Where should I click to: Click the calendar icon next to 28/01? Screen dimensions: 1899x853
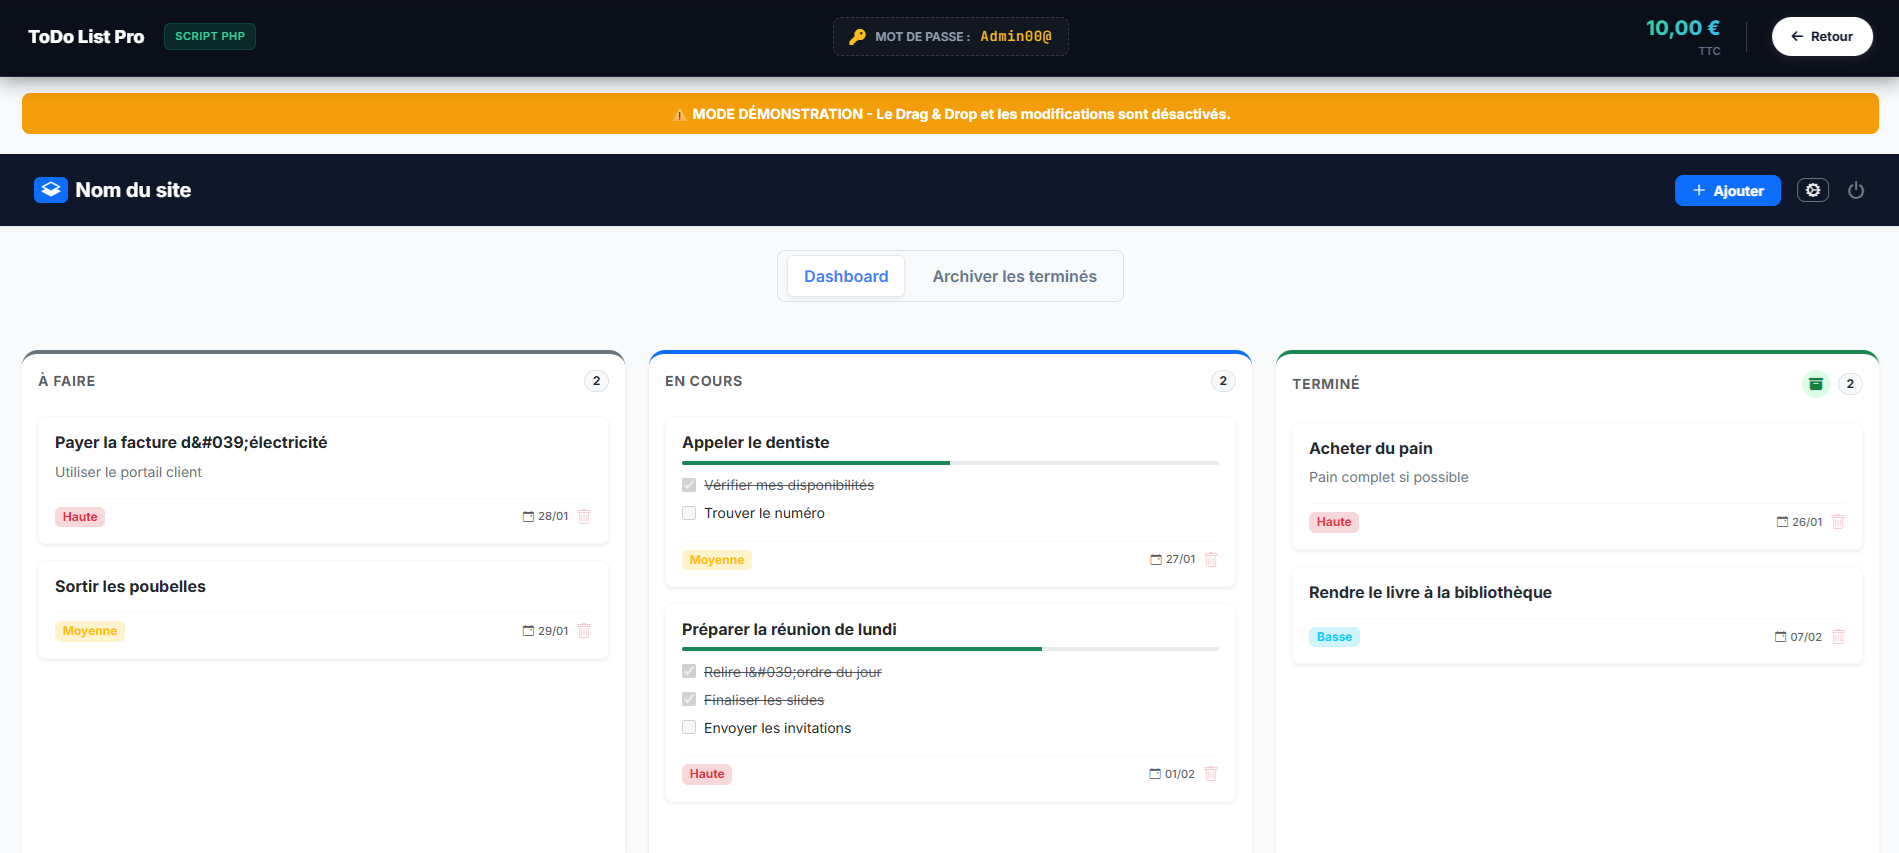coord(528,517)
